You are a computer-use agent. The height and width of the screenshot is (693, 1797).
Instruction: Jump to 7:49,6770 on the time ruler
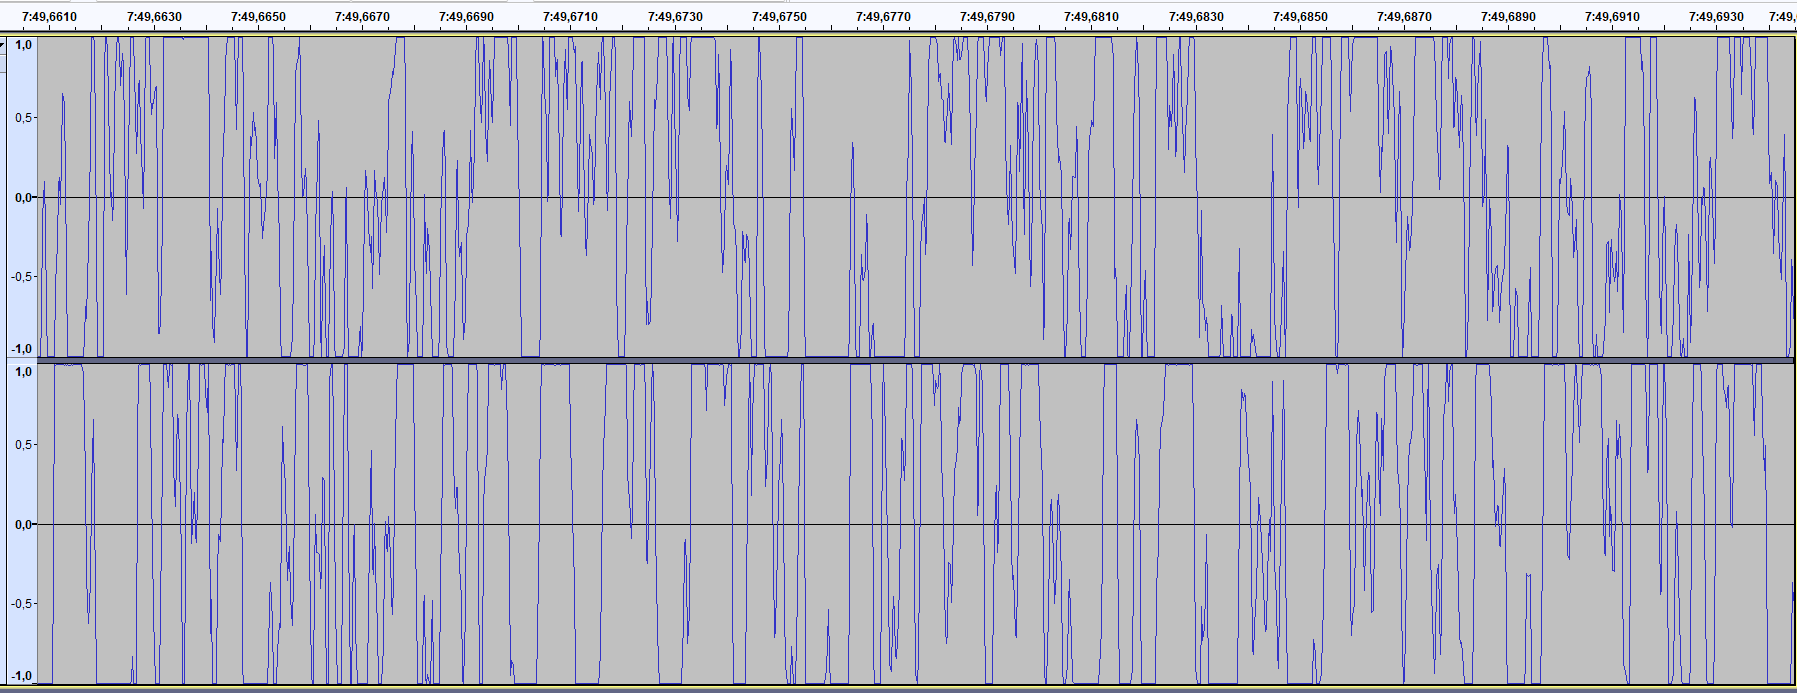(x=883, y=17)
